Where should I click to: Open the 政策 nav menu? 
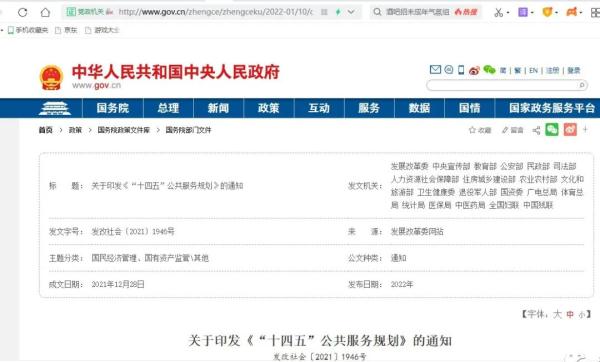point(269,108)
